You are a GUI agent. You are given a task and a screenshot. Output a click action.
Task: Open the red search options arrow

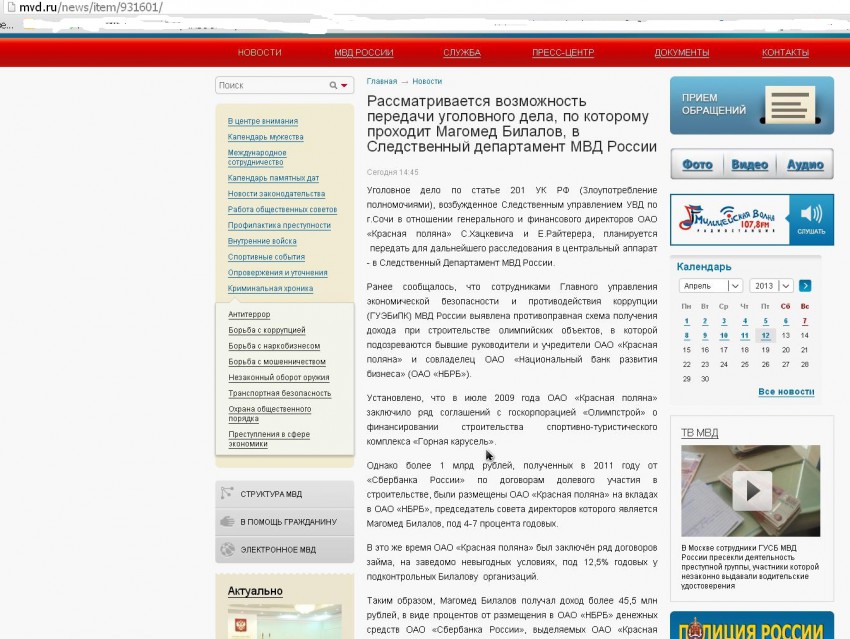point(345,86)
